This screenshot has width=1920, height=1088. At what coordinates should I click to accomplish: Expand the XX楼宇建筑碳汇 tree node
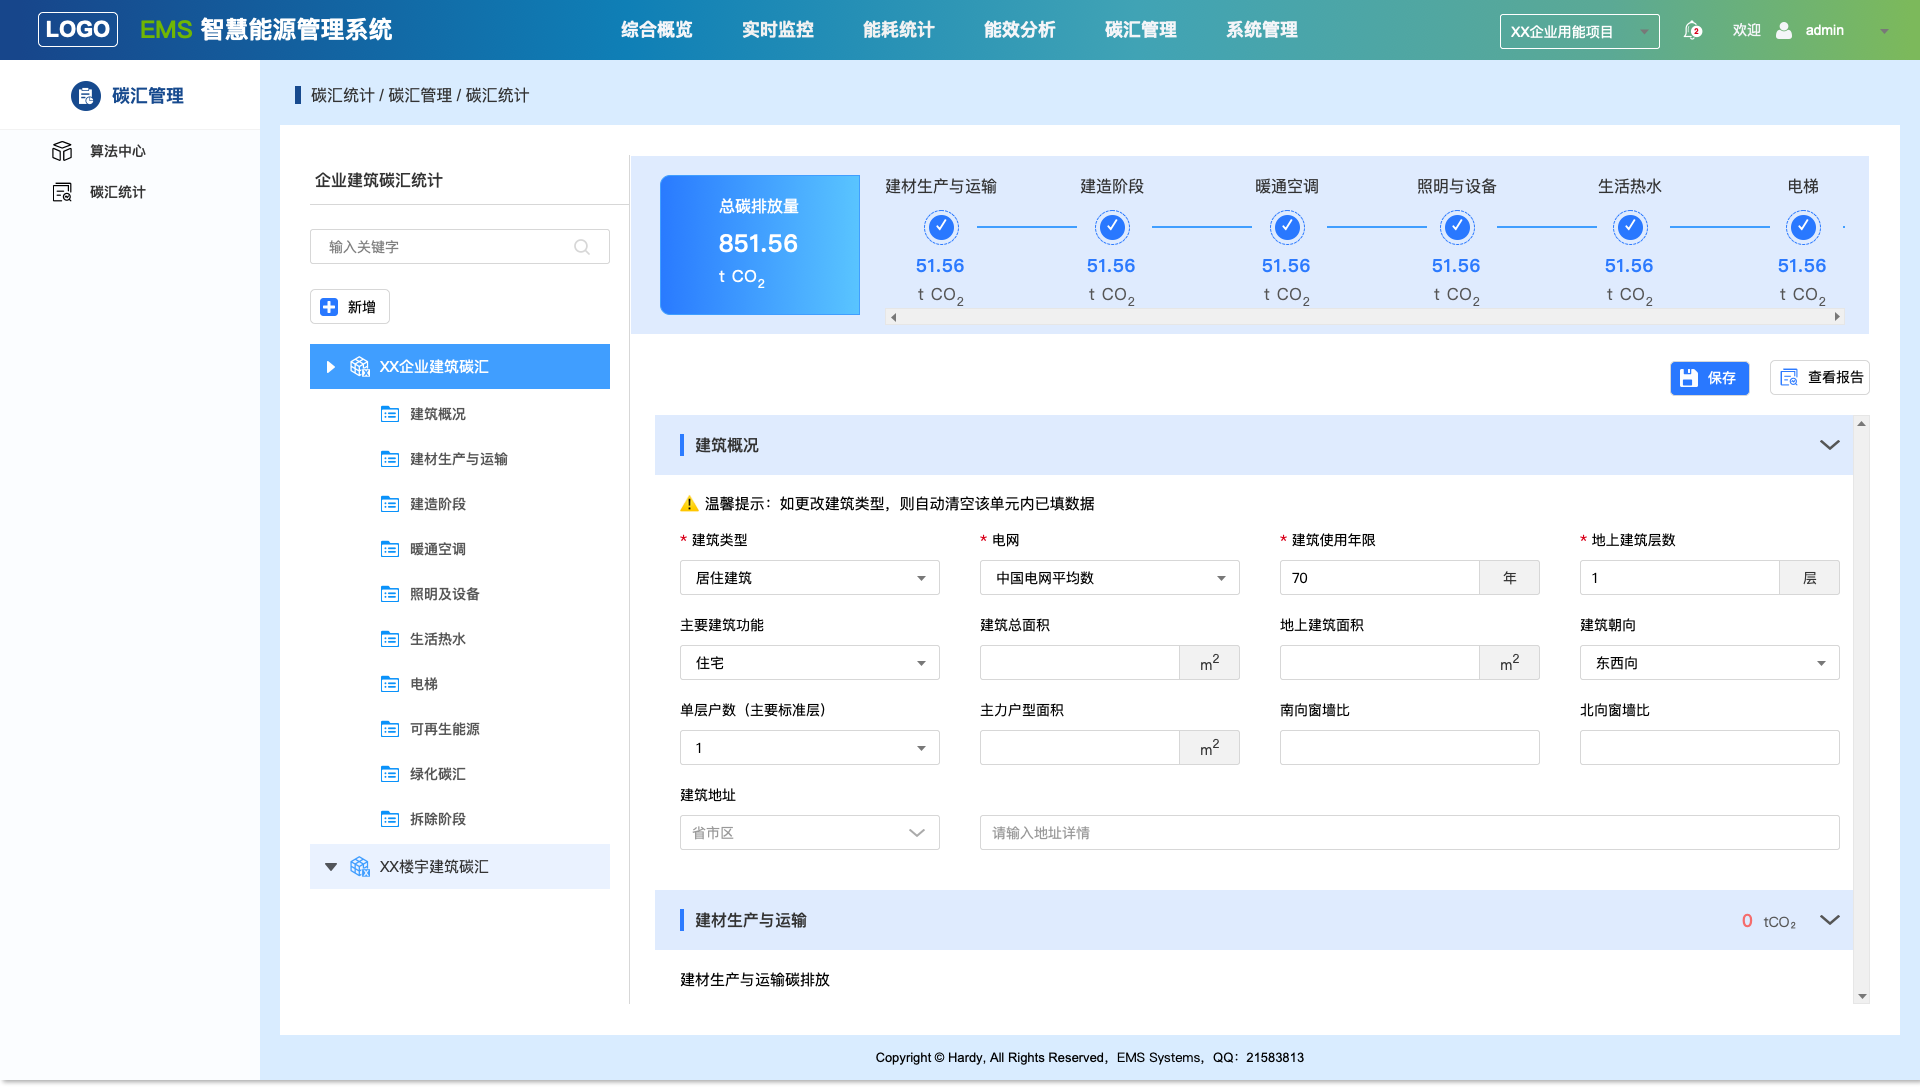tap(331, 867)
